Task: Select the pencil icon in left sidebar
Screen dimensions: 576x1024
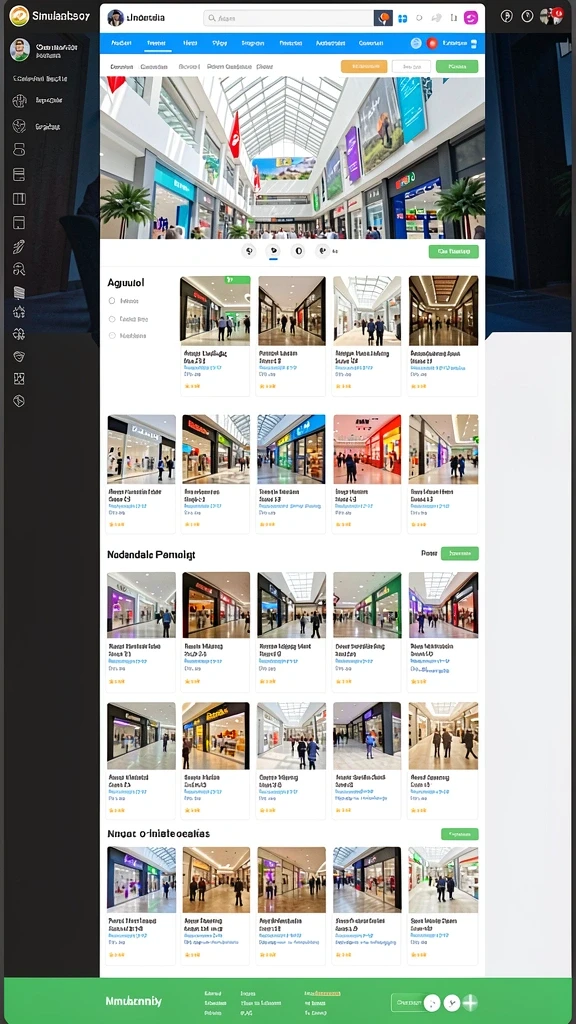Action: point(19,247)
